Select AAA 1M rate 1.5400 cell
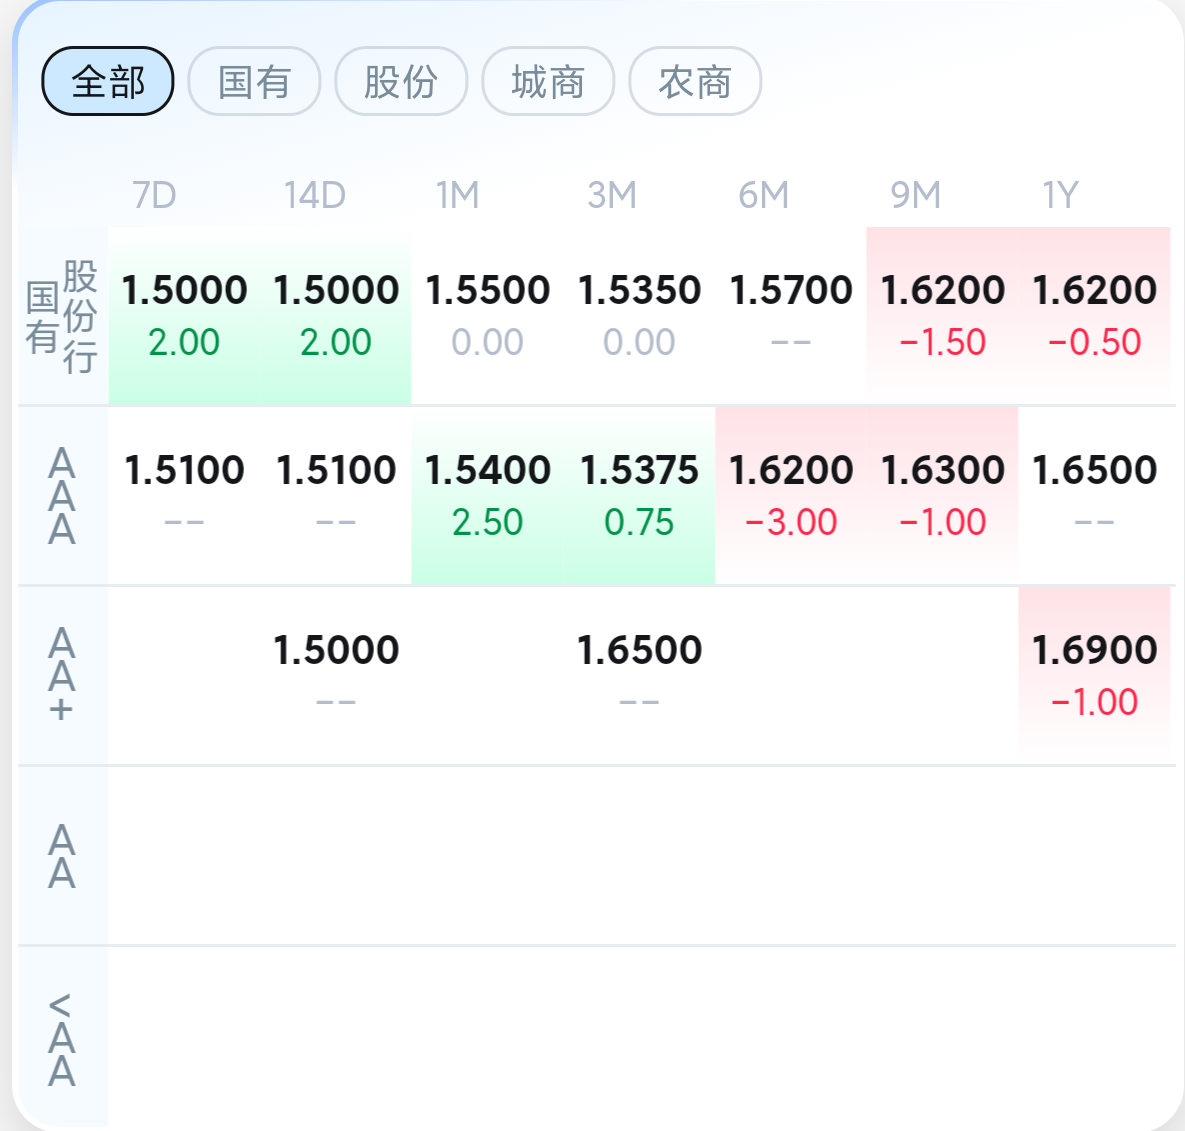1185x1131 pixels. [x=487, y=496]
